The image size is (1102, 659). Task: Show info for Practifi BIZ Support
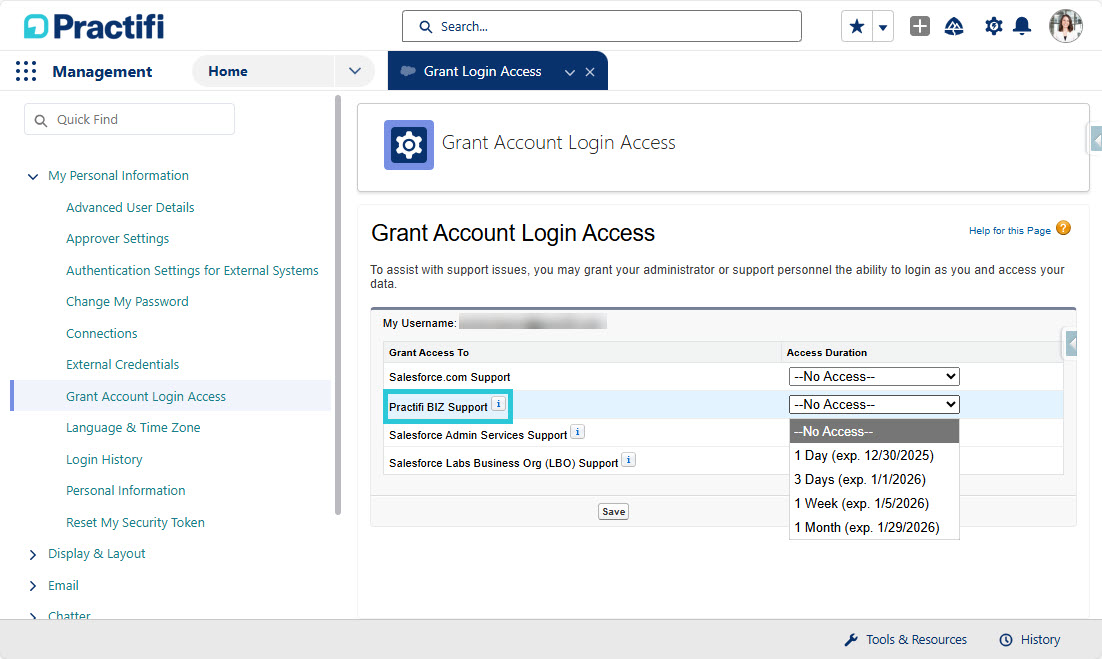[x=498, y=404]
